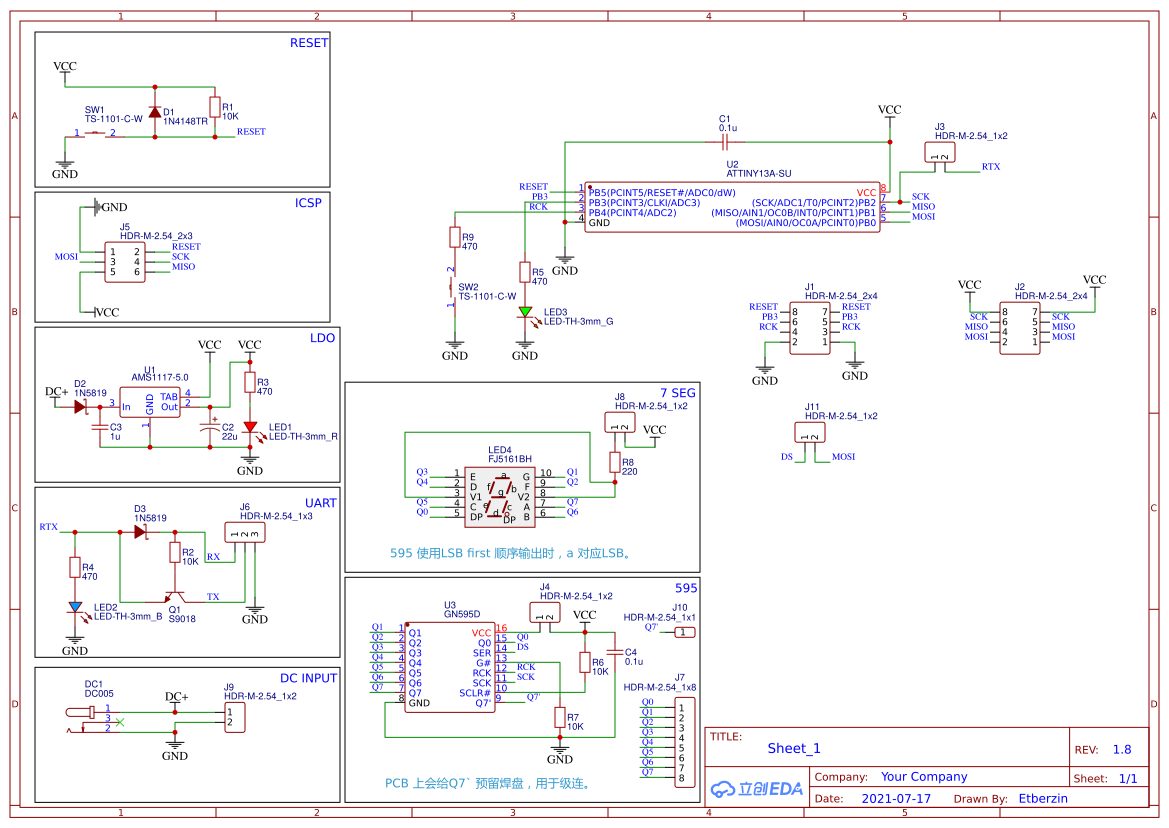Click the J7 1x8 pin header
The height and width of the screenshot is (828, 1169).
point(686,740)
